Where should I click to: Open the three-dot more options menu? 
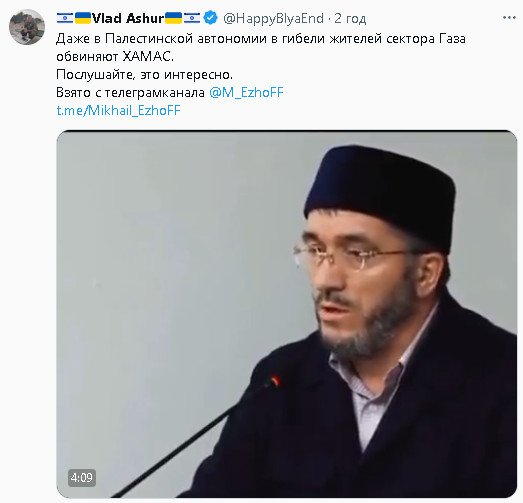click(509, 18)
